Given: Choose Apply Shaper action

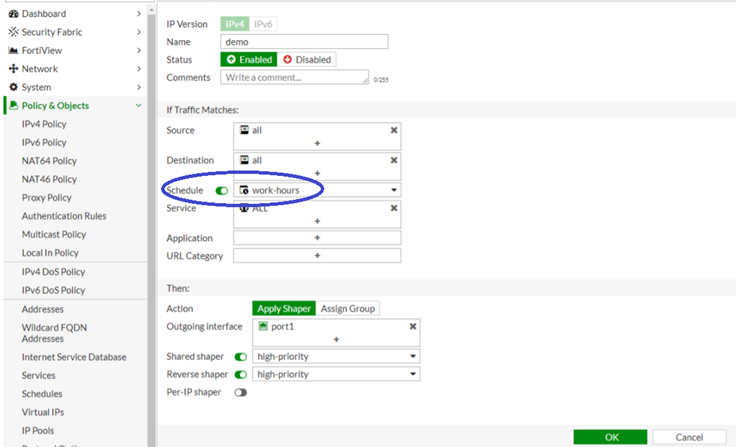Looking at the screenshot, I should tap(284, 308).
